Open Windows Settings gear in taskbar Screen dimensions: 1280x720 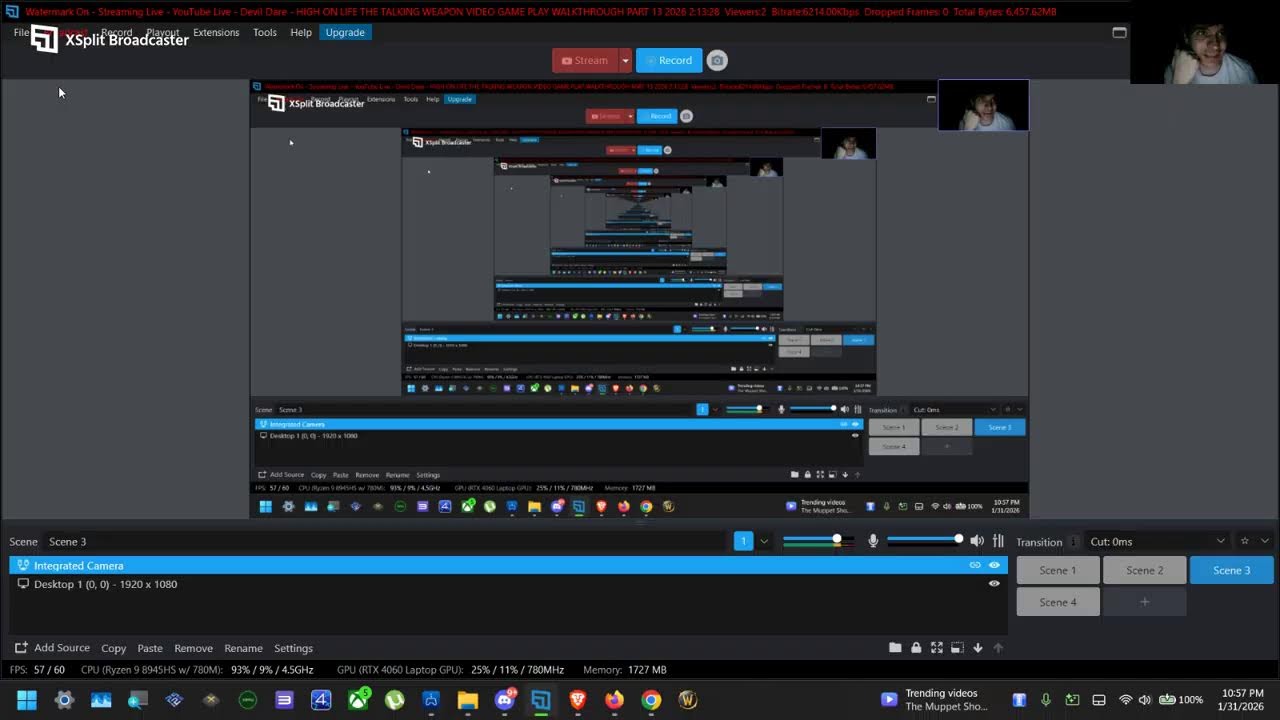click(x=64, y=700)
